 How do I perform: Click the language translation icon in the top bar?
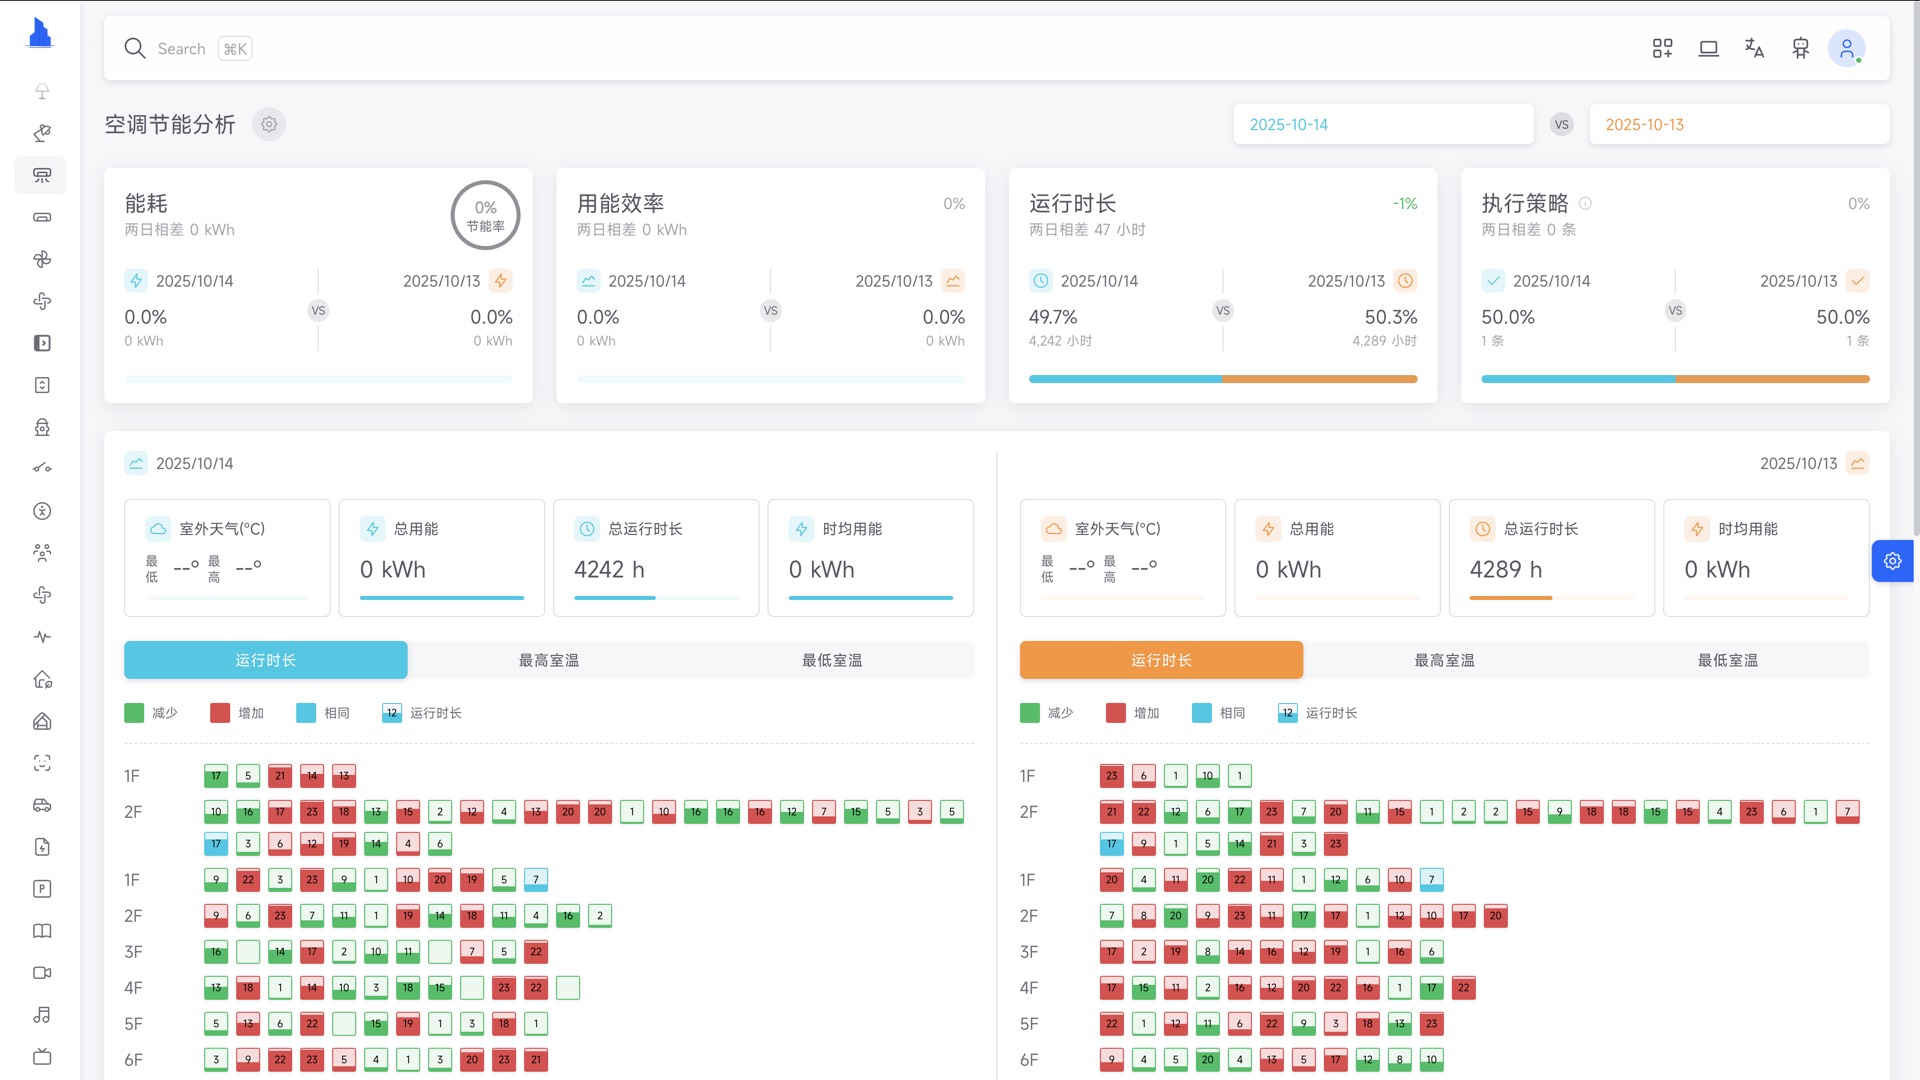click(1754, 48)
